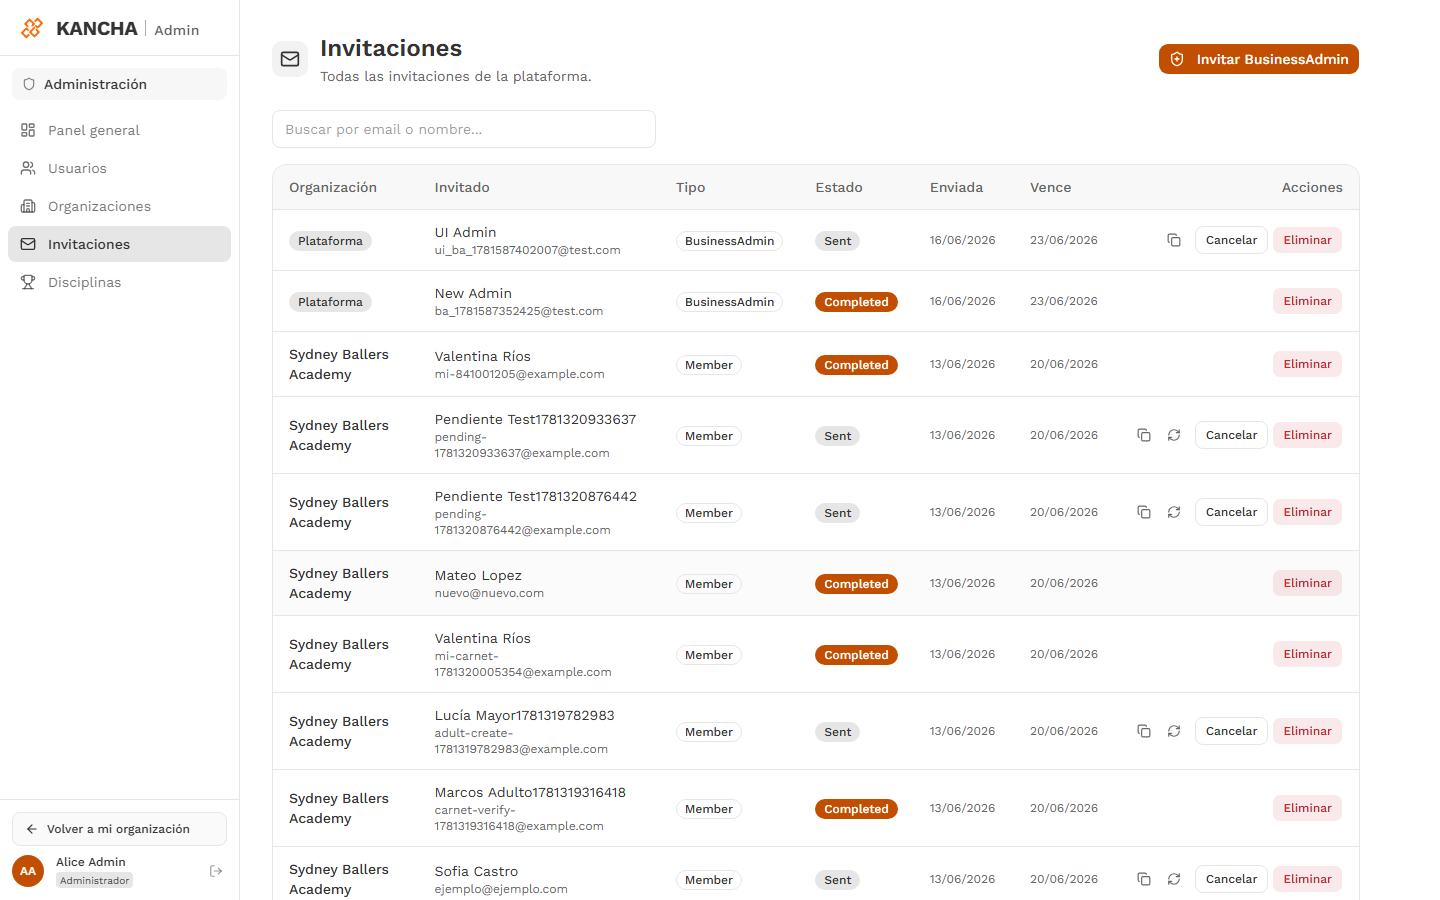Cancel Pendiente Test1781320876442 invitation

point(1231,512)
